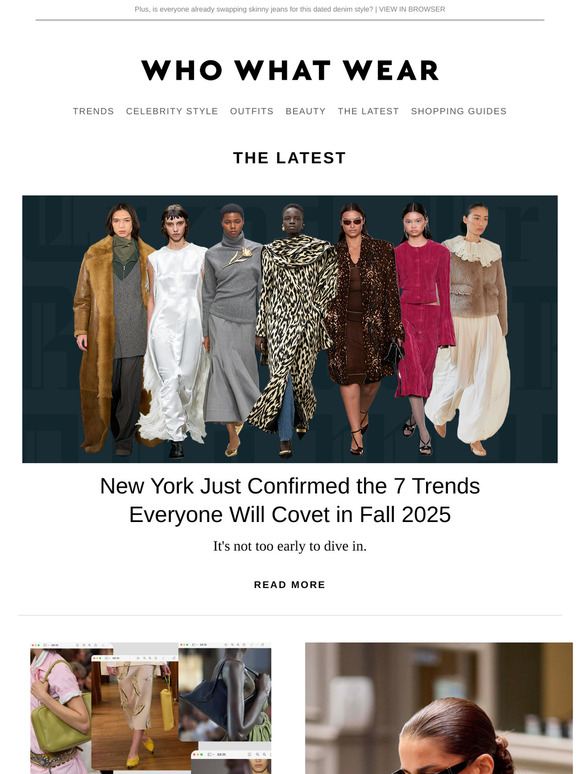This screenshot has height=774, width=580.
Task: Click "It's not too early" subtitle text
Action: [x=290, y=546]
